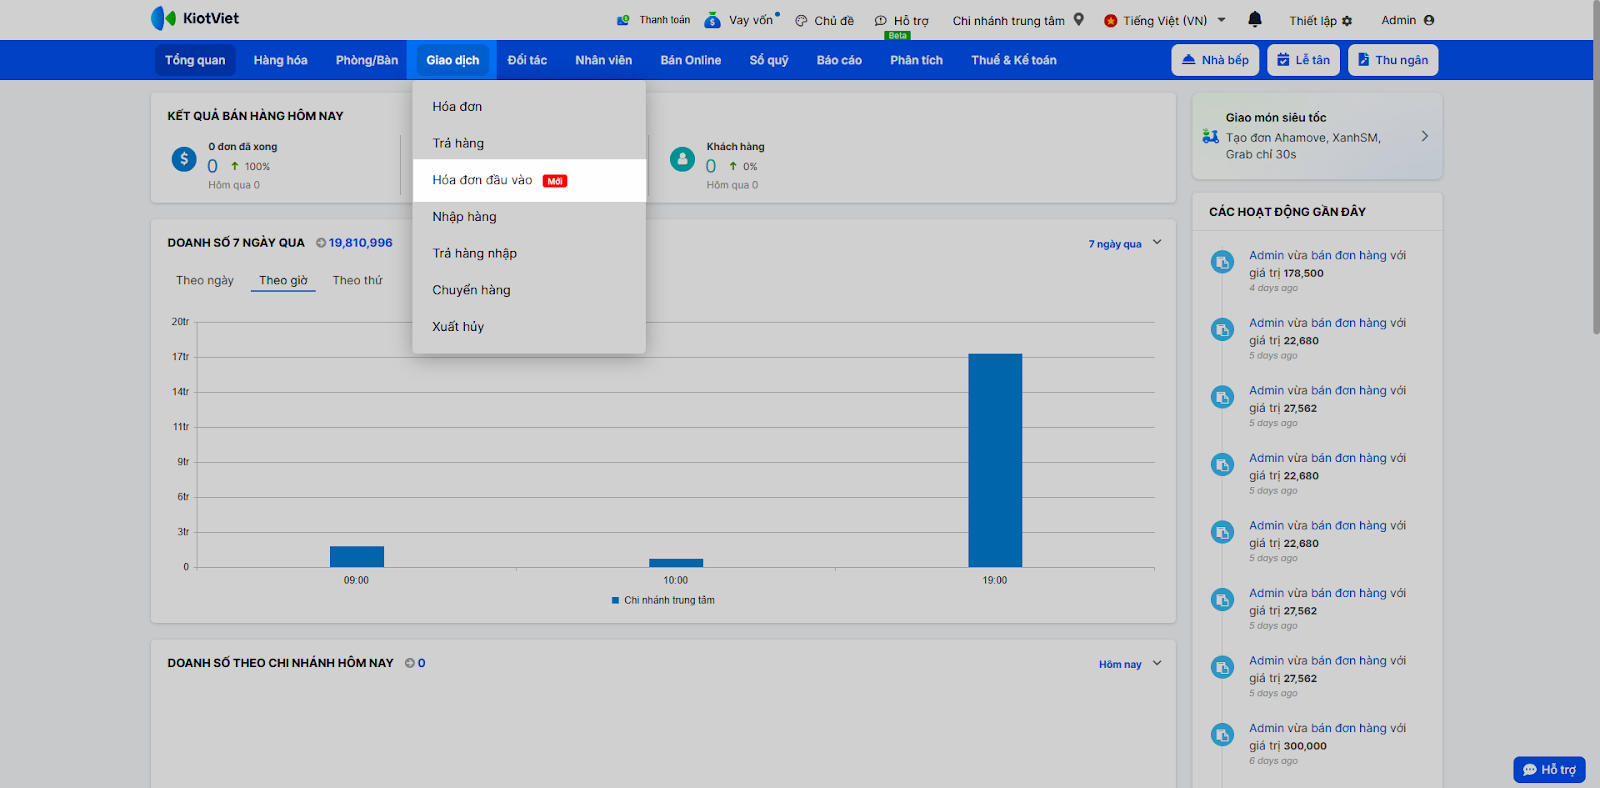Open the Sổ quỹ navigation menu
The height and width of the screenshot is (788, 1600).
pos(769,60)
